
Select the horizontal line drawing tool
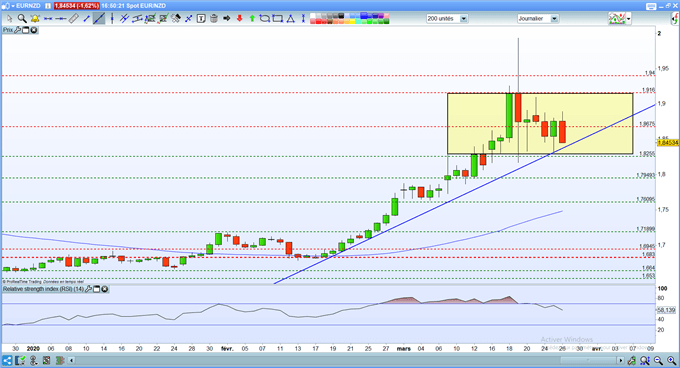(x=61, y=19)
